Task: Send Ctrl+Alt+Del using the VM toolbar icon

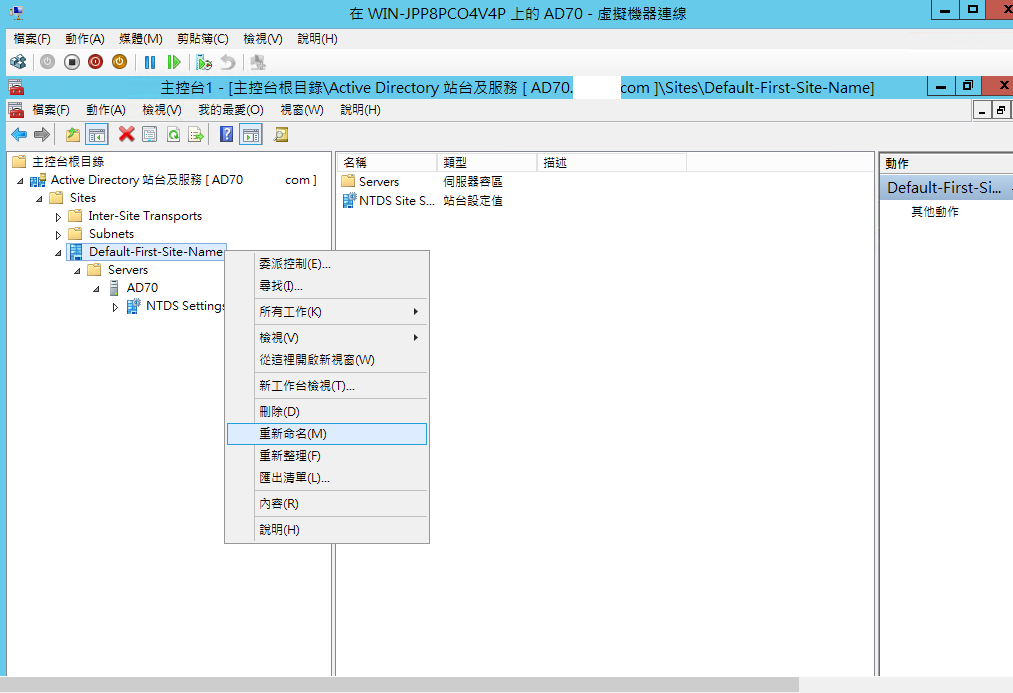Action: tap(18, 62)
